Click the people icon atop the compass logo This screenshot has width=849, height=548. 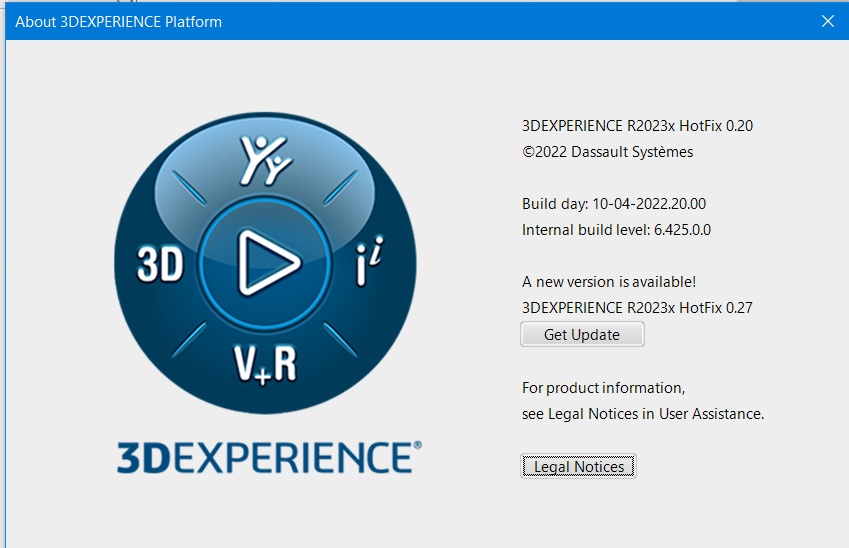coord(265,160)
